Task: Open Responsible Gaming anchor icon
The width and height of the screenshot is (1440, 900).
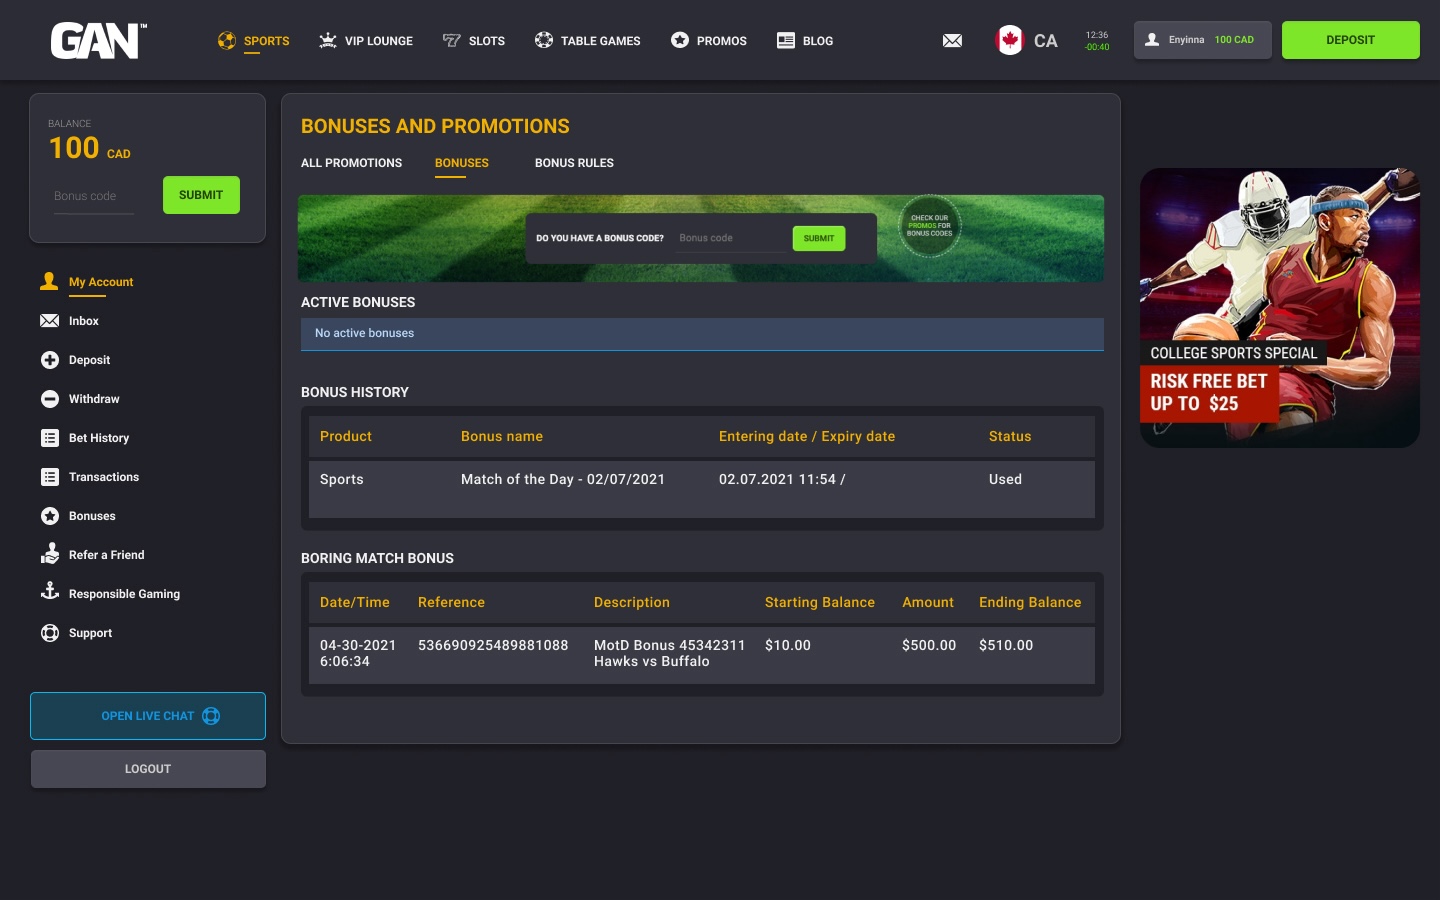Action: (x=49, y=592)
